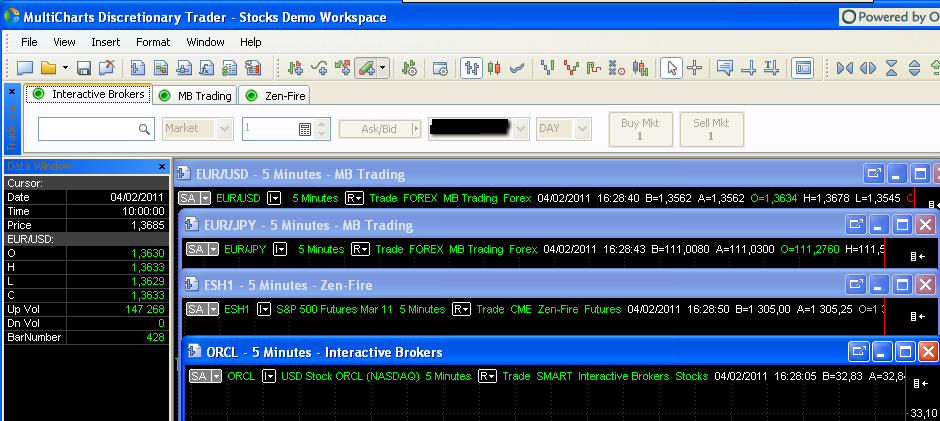Click the quantity up/down stepper
Image resolution: width=940 pixels, height=421 pixels.
(x=323, y=129)
